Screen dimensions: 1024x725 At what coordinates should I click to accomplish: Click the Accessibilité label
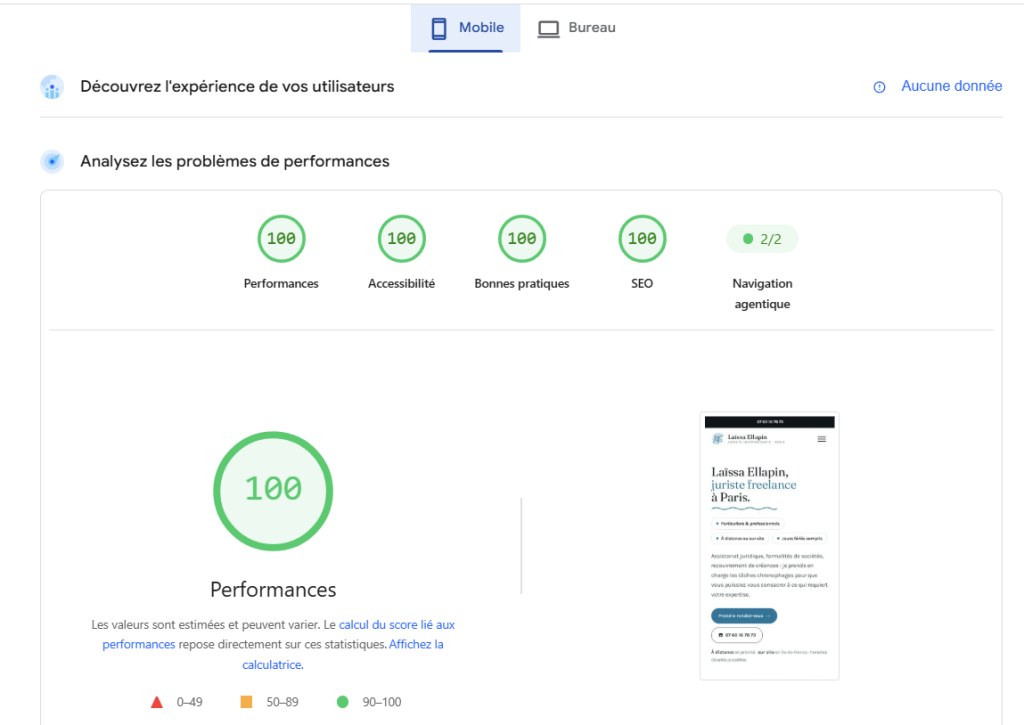[x=402, y=283]
